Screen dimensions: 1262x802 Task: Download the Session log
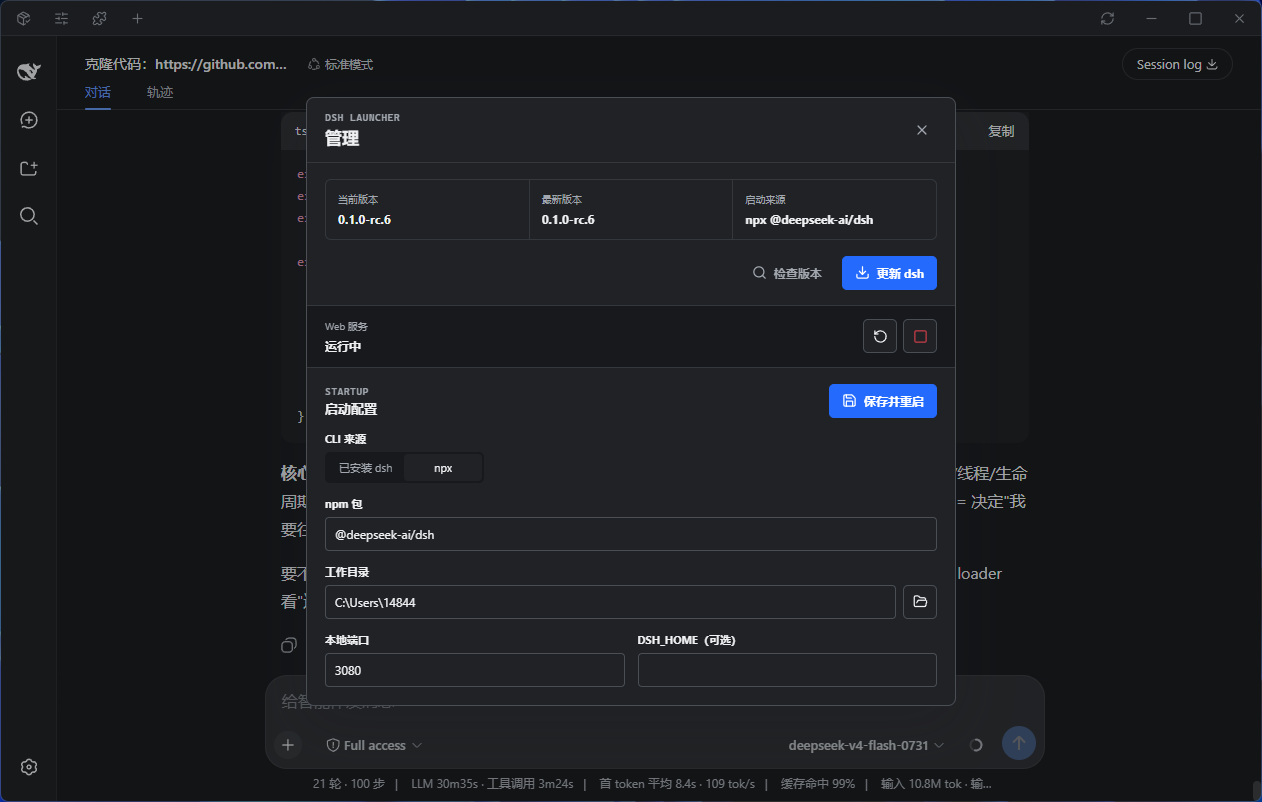(x=1177, y=64)
